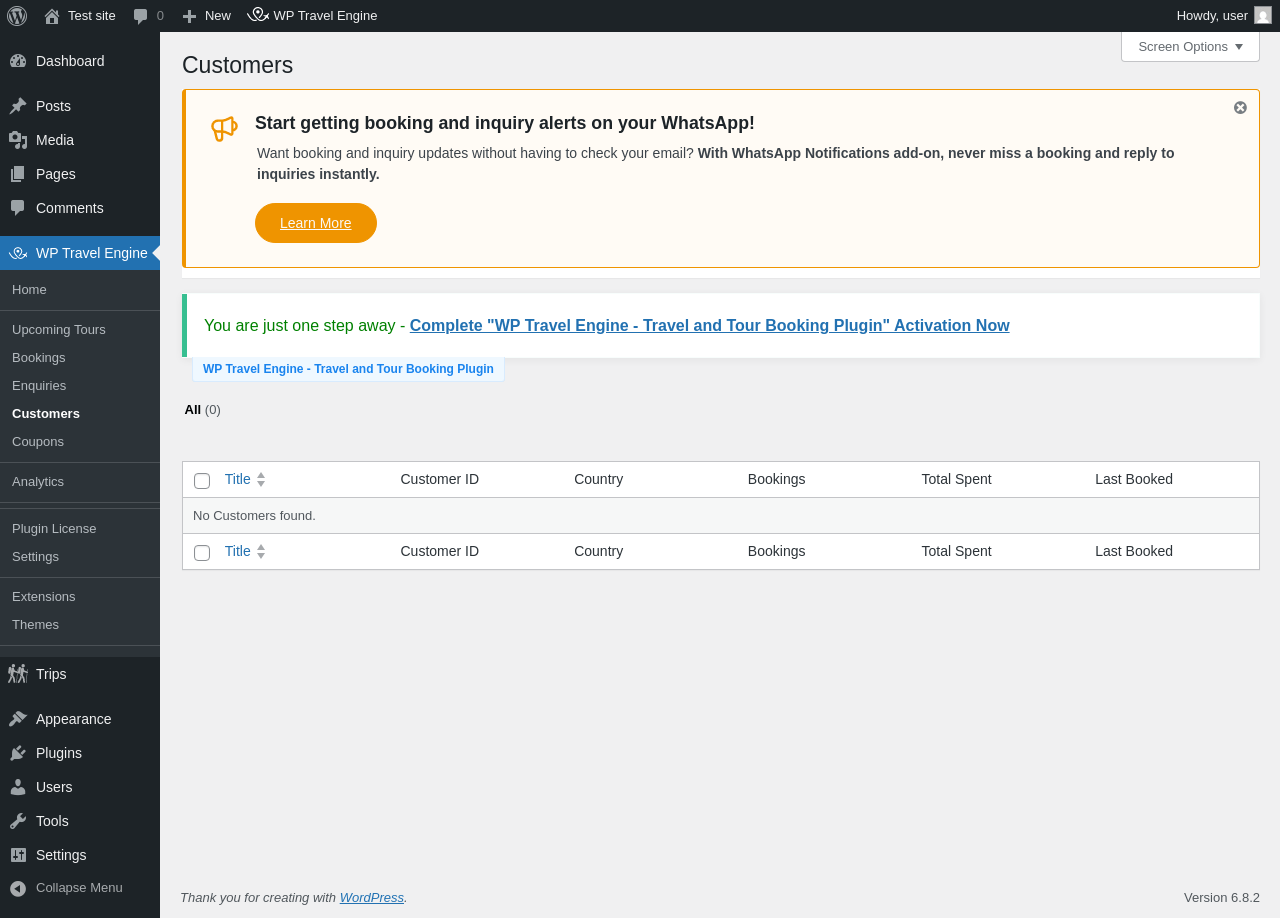Check select-all box in table header

pyautogui.click(x=202, y=481)
